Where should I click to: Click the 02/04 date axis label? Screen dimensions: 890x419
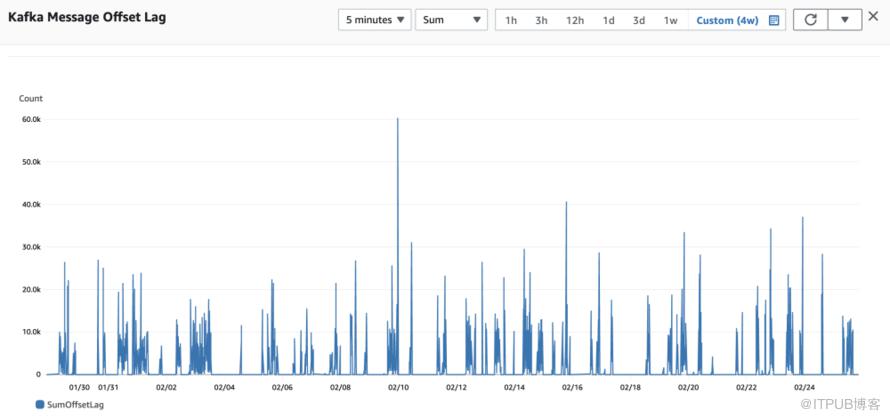(224, 387)
